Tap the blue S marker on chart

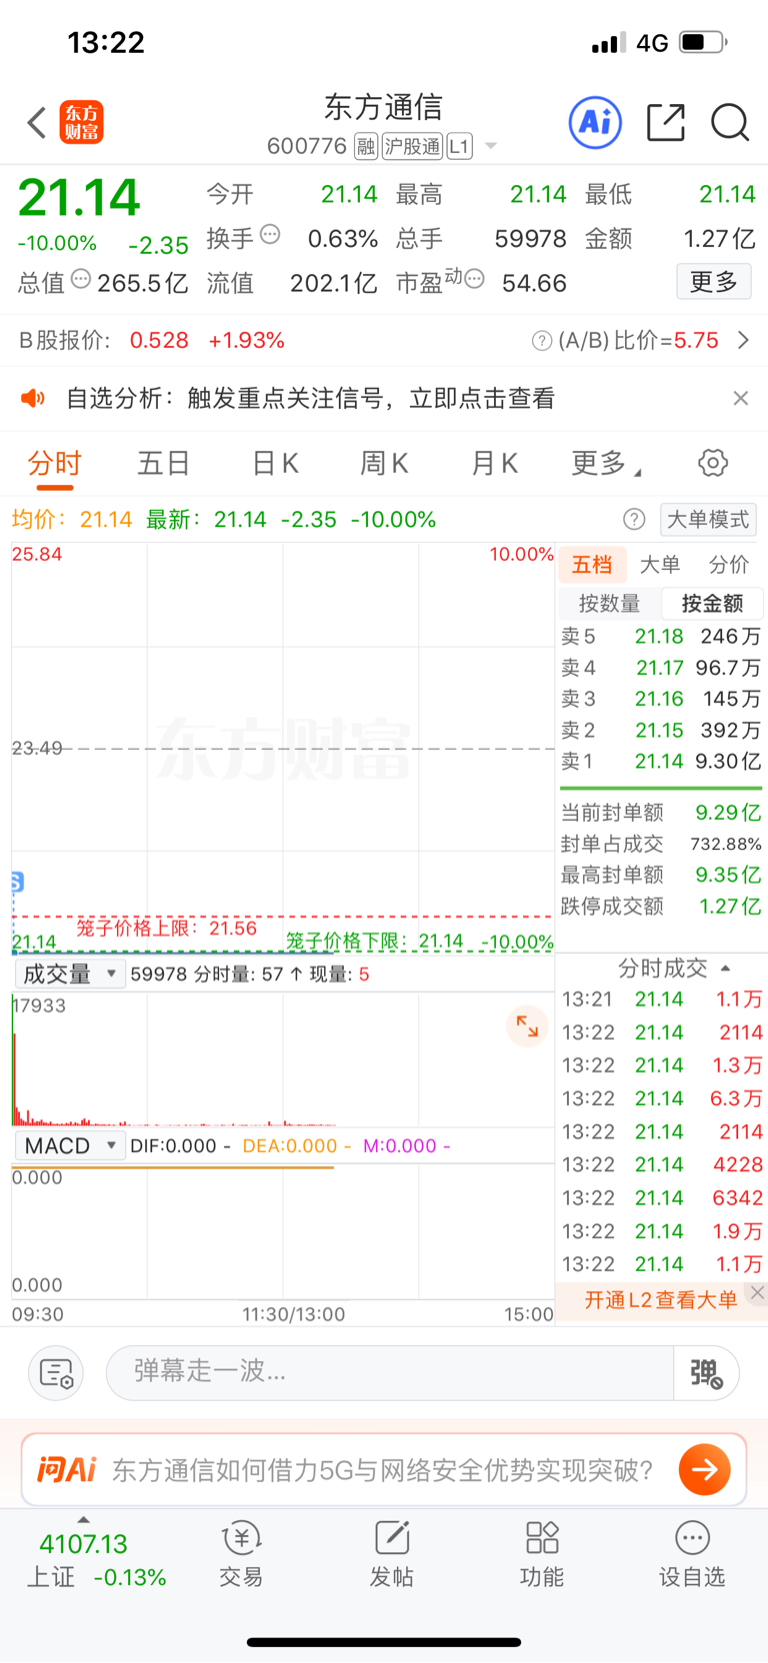pyautogui.click(x=16, y=882)
